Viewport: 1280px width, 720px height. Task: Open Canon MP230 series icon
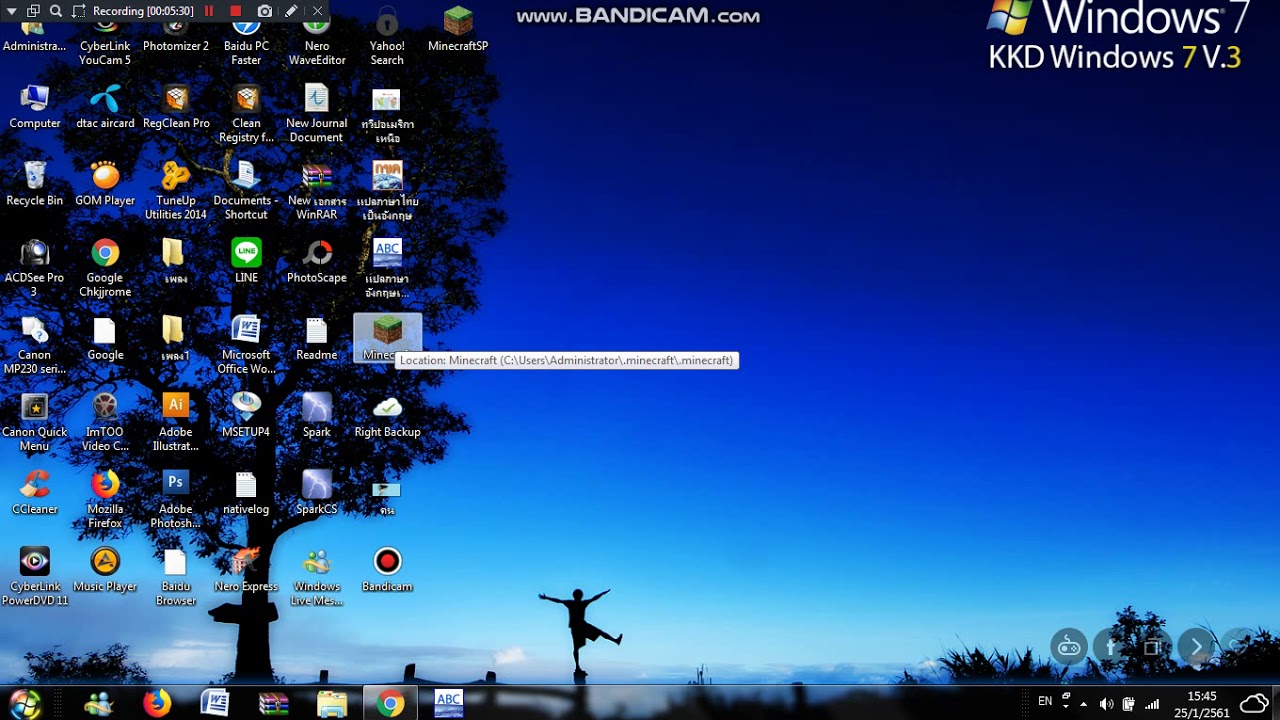[35, 346]
